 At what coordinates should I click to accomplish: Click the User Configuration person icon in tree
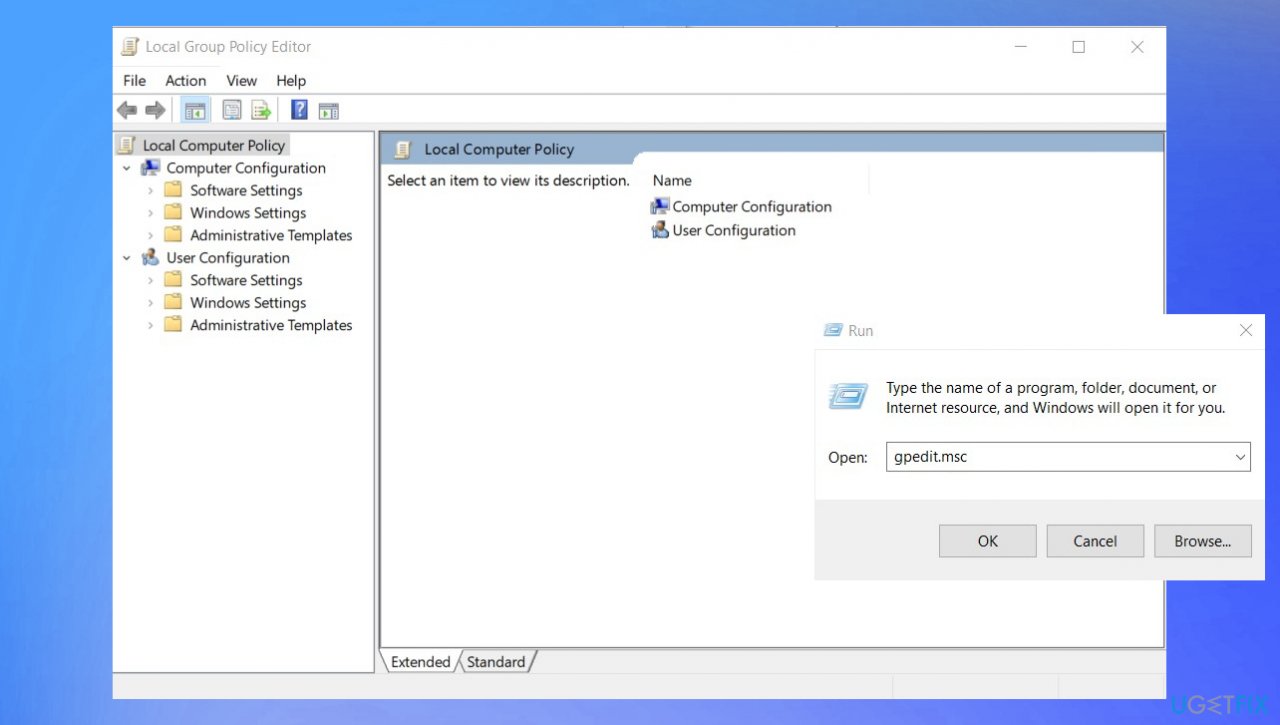pyautogui.click(x=150, y=258)
